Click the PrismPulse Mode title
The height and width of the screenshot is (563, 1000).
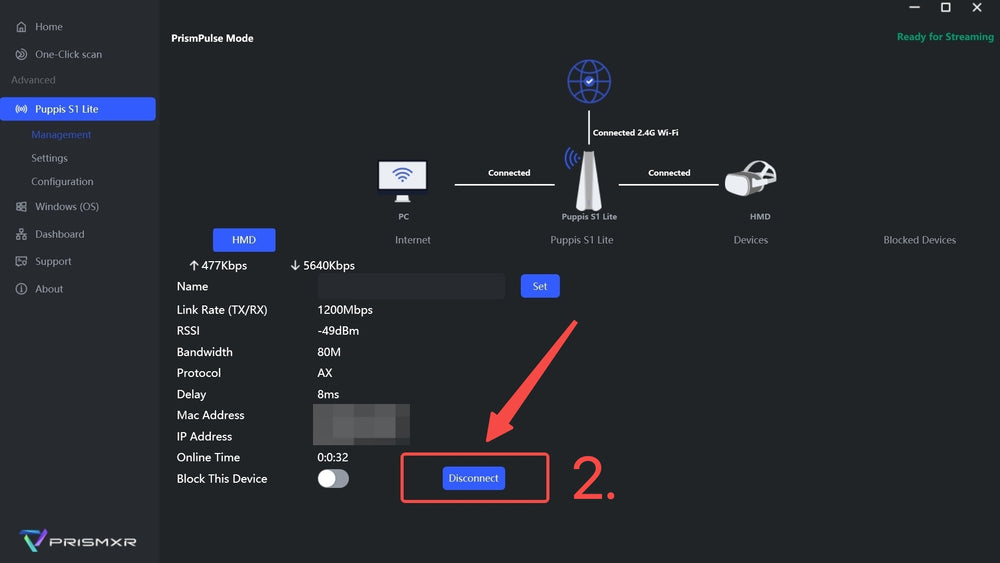pyautogui.click(x=212, y=38)
